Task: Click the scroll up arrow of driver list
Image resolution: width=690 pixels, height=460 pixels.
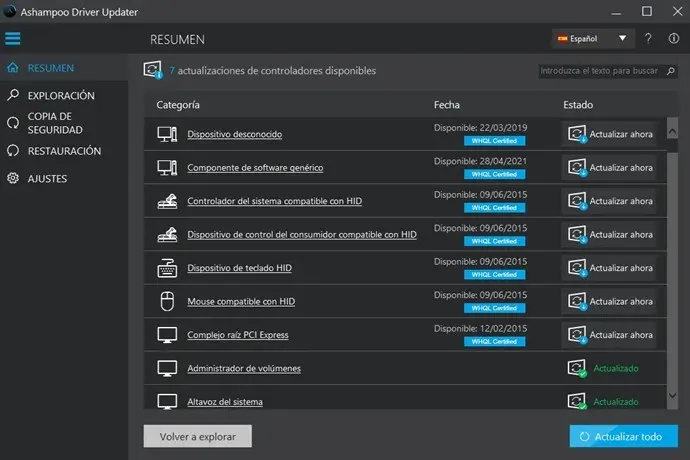Action: point(672,131)
